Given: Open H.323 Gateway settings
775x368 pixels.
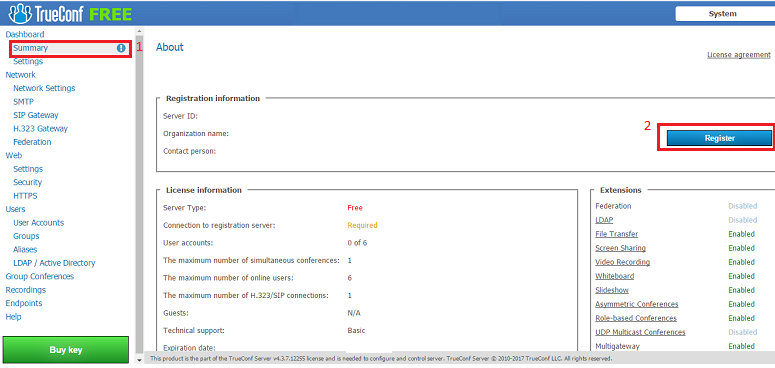Looking at the screenshot, I should click(41, 128).
